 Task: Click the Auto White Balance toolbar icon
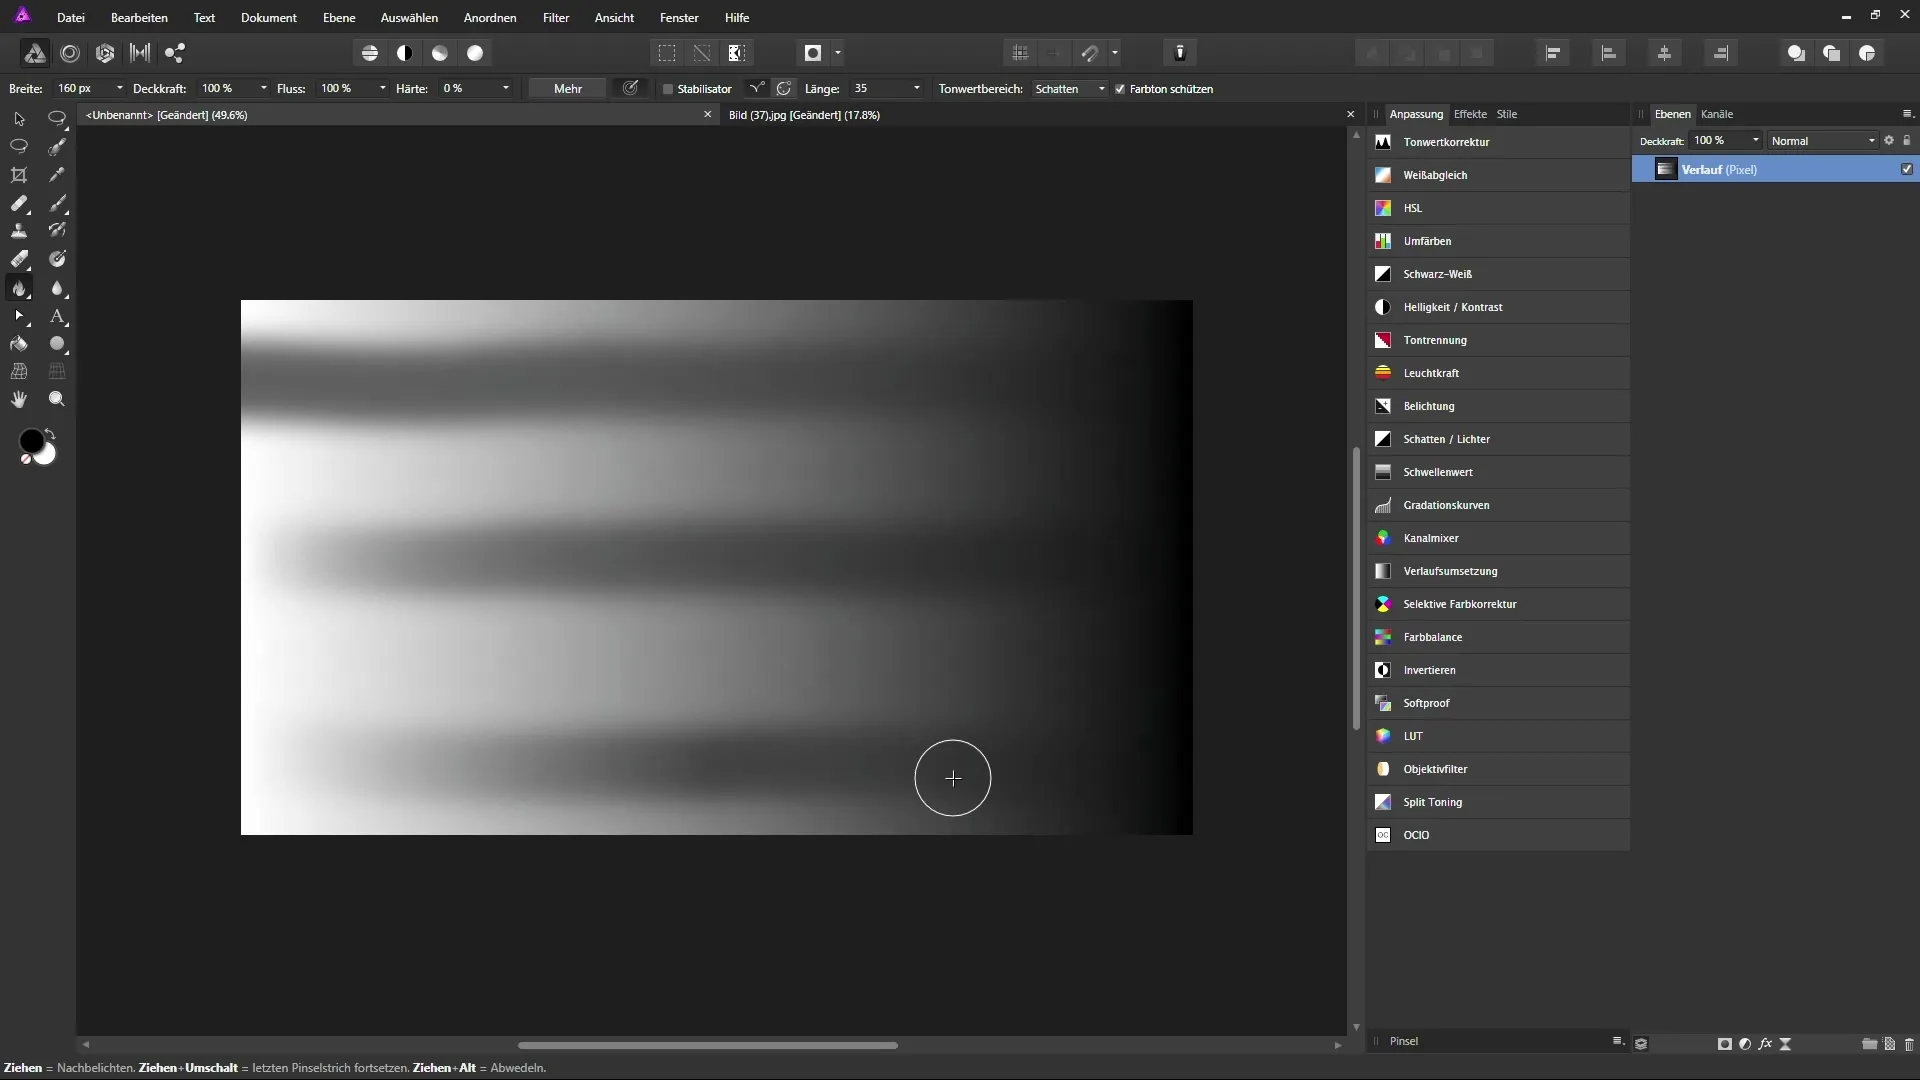point(475,53)
